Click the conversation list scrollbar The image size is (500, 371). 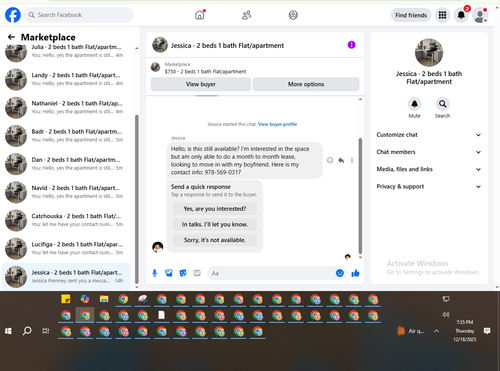click(x=137, y=199)
